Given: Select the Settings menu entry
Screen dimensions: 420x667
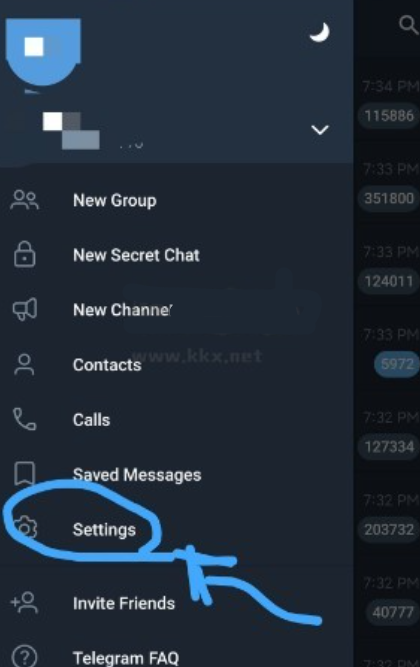Looking at the screenshot, I should (104, 530).
